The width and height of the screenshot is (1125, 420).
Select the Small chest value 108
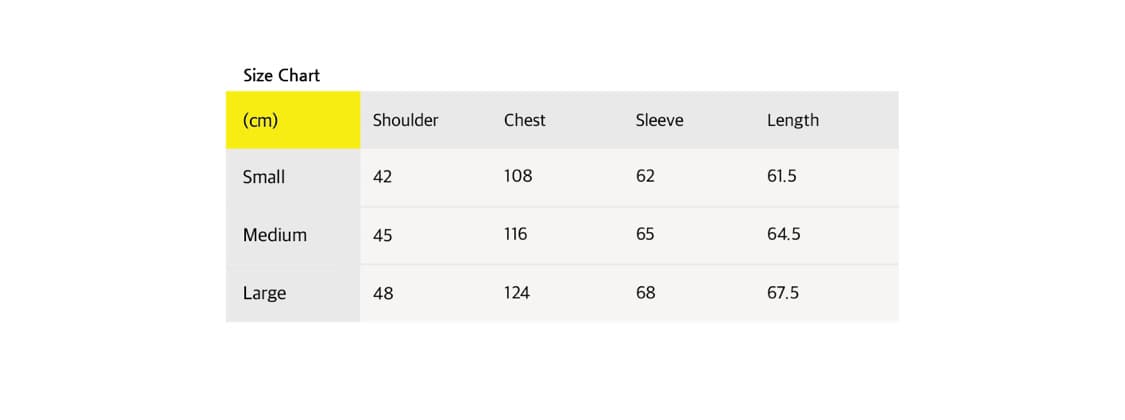(518, 176)
